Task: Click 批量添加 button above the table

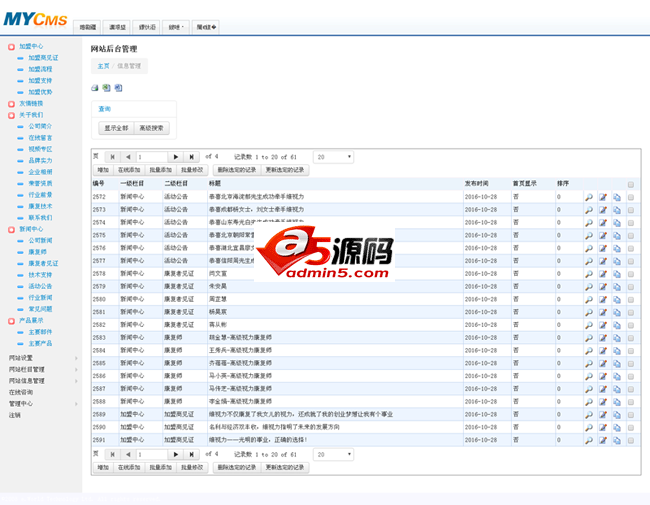Action: [160, 170]
